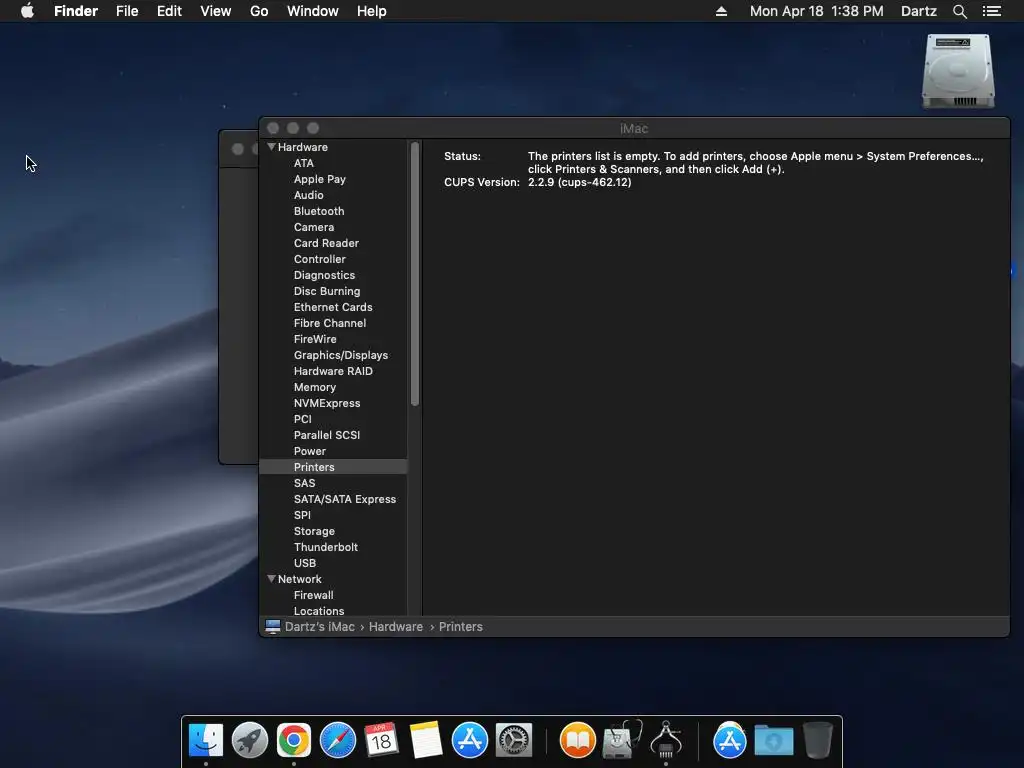Select SPI in the sidebar
1024x768 pixels.
click(x=302, y=515)
